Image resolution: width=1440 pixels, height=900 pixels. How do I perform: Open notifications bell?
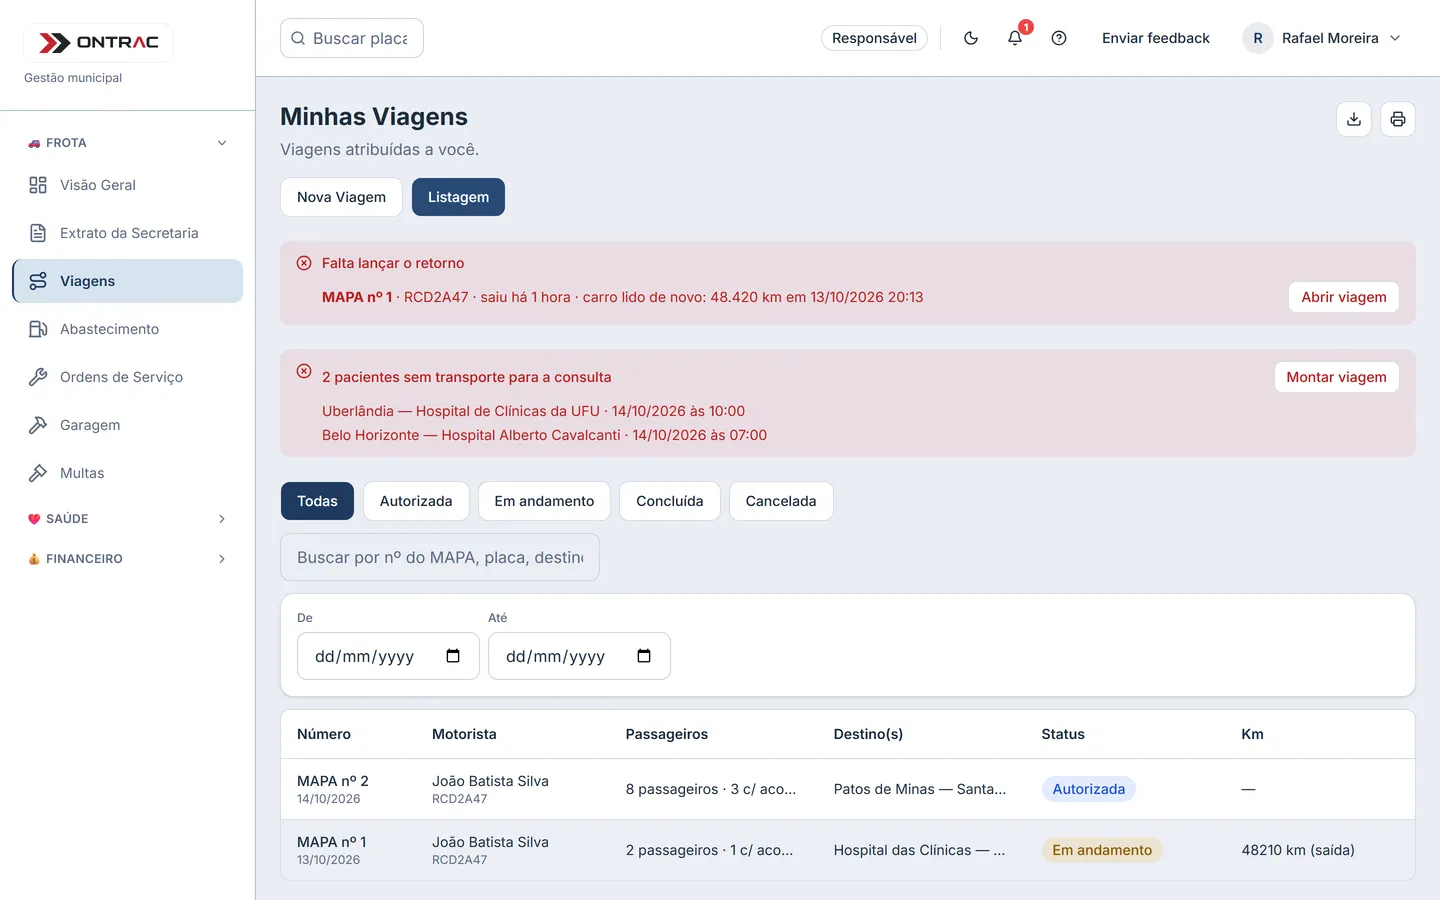click(x=1015, y=38)
